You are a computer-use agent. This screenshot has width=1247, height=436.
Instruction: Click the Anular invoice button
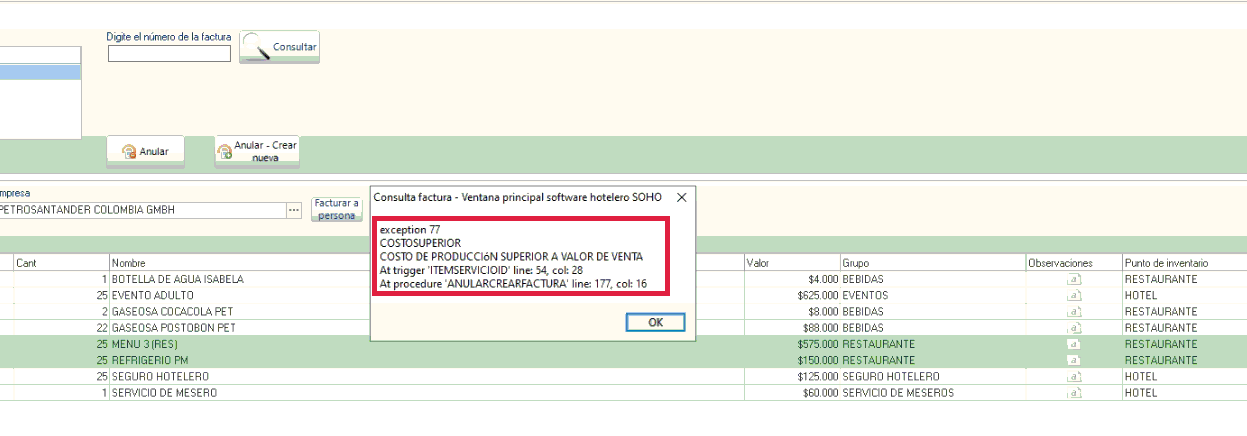(145, 152)
